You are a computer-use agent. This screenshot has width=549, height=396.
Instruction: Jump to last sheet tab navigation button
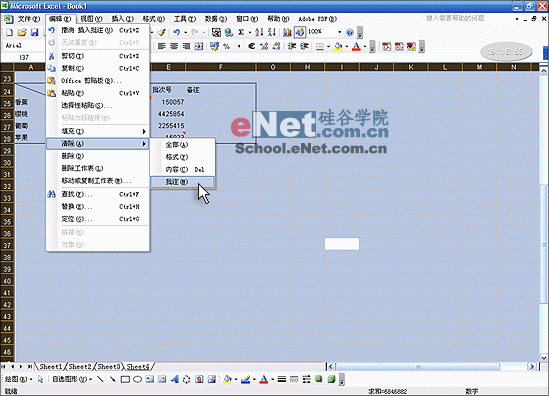coord(30,367)
